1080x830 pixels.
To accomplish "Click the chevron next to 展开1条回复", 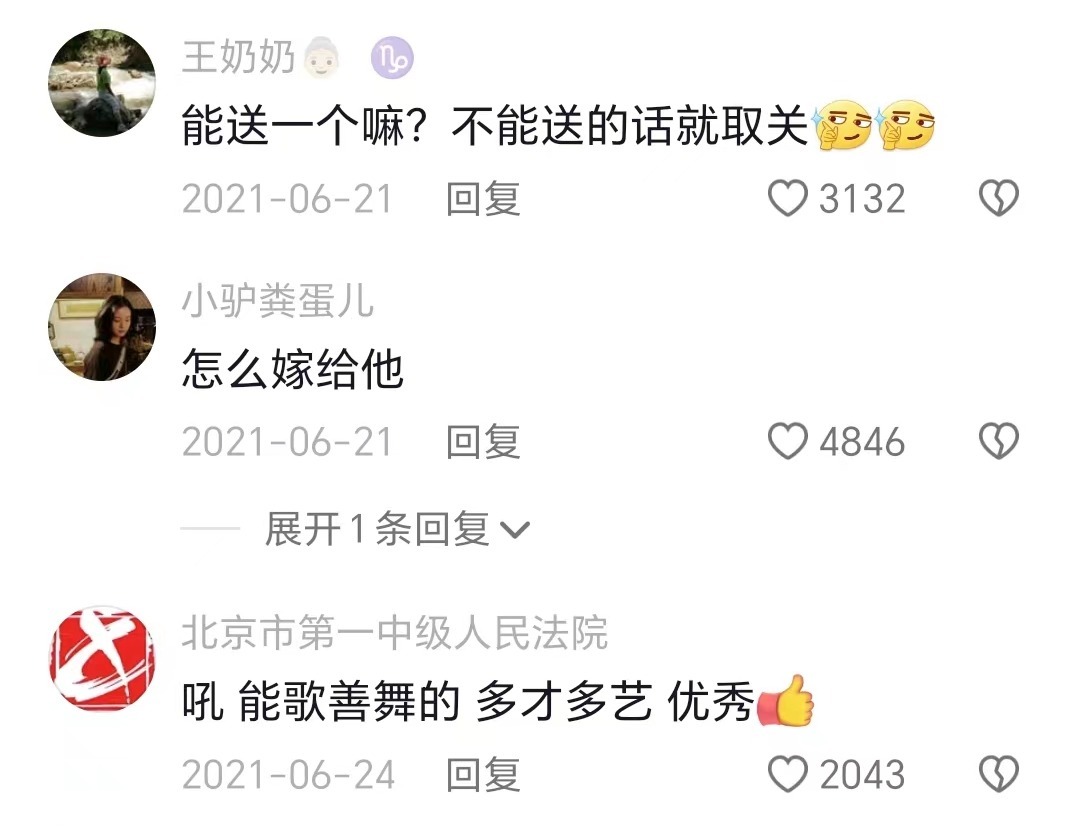I will (515, 530).
